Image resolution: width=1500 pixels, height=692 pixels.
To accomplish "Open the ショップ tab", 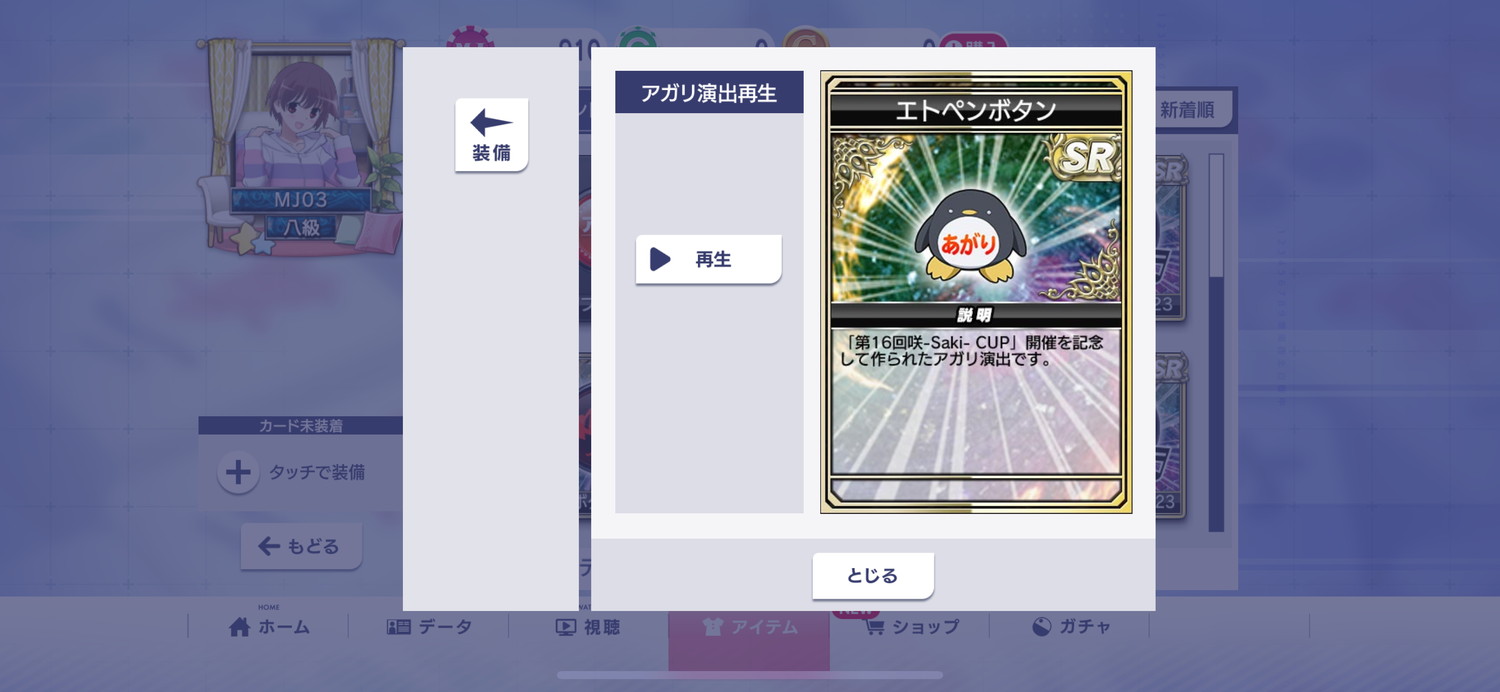I will click(910, 627).
